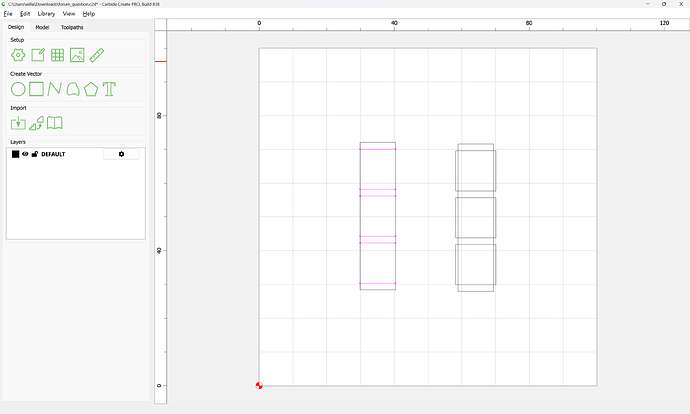Open the Library menu
This screenshot has height=414, width=690.
point(46,14)
